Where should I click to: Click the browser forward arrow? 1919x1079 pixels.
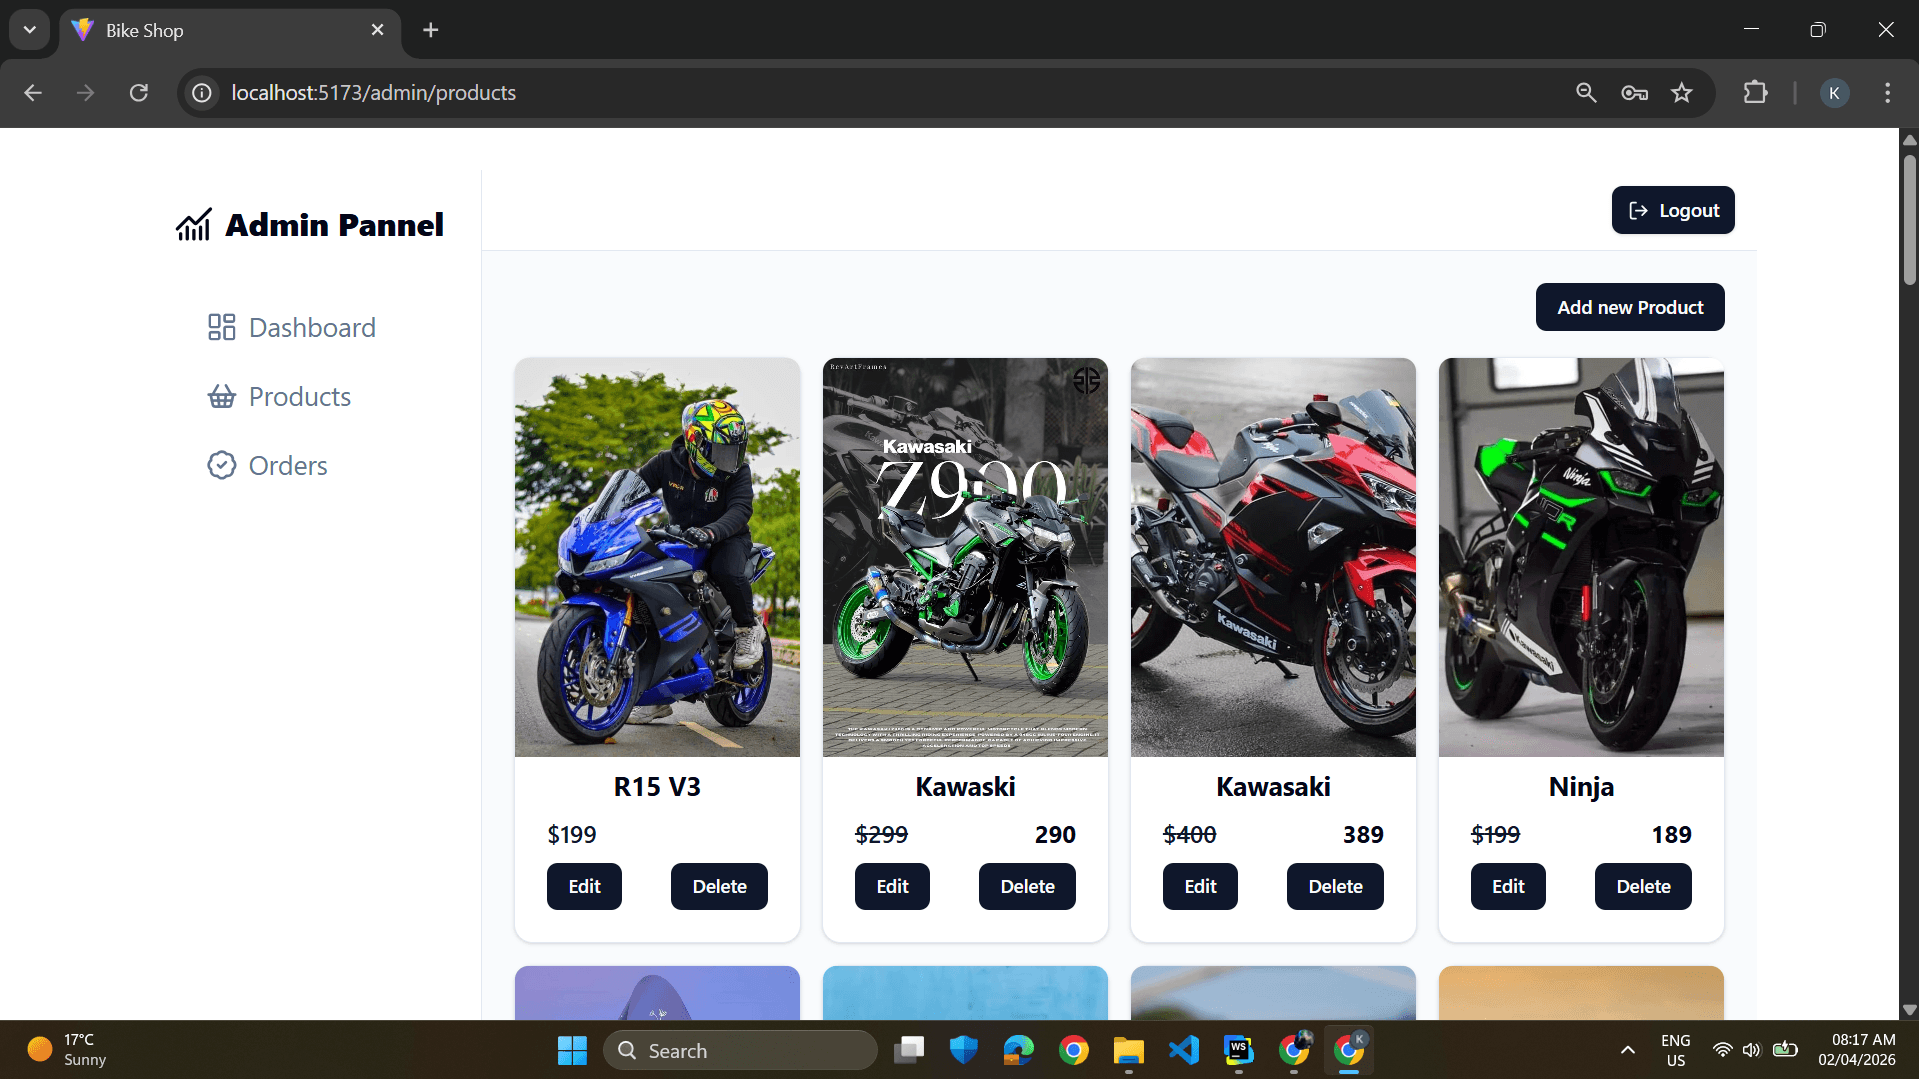click(86, 92)
